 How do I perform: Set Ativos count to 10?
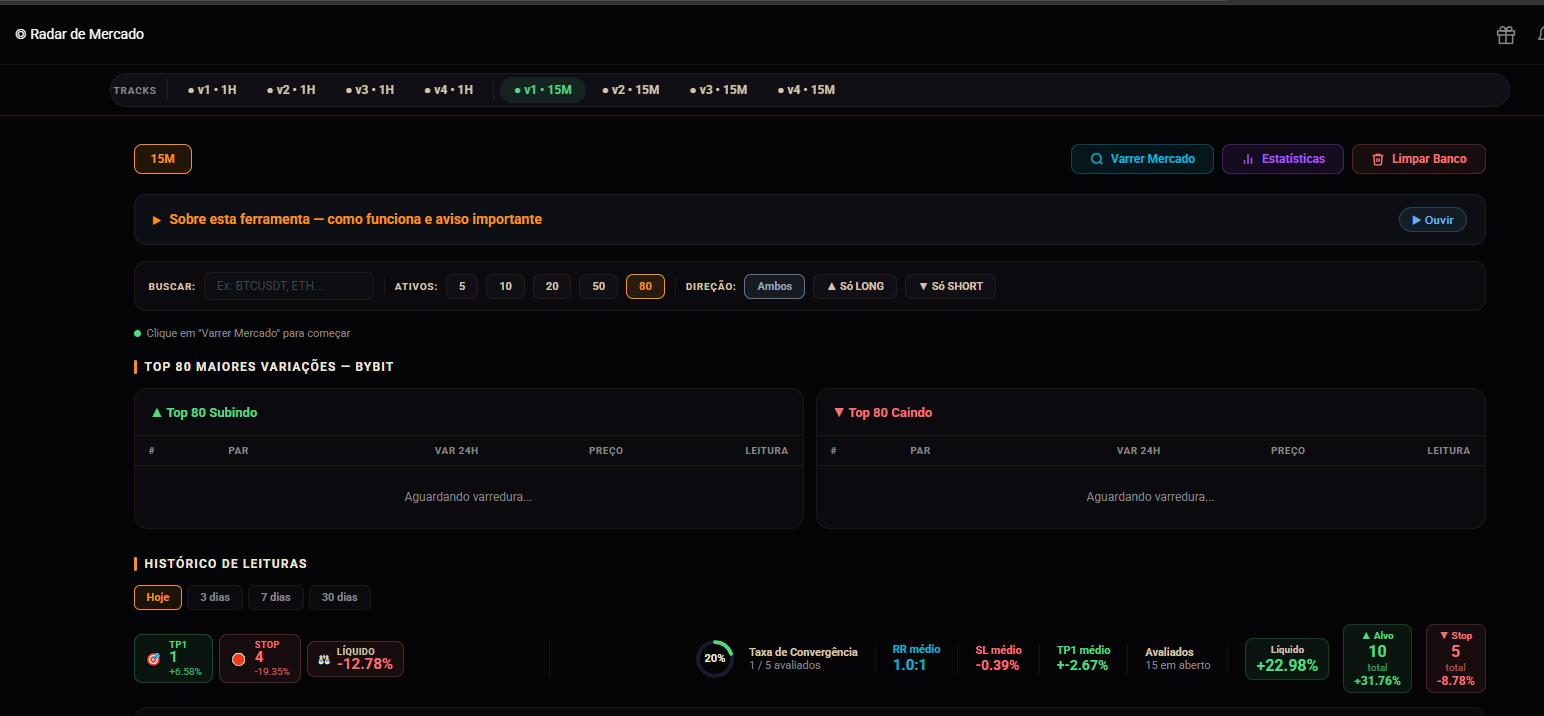point(506,287)
